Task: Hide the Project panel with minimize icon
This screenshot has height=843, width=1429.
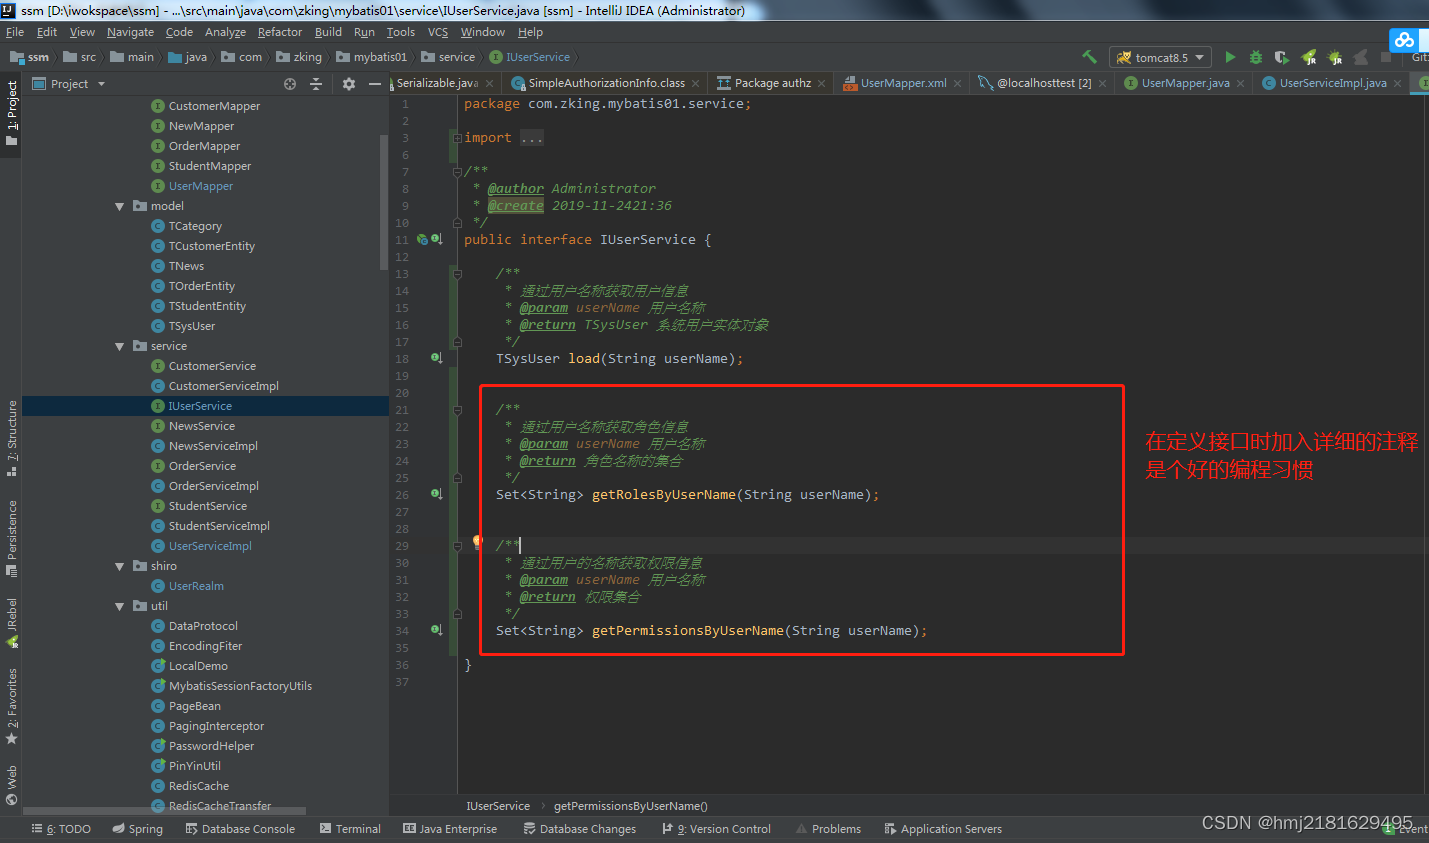Action: pyautogui.click(x=375, y=84)
